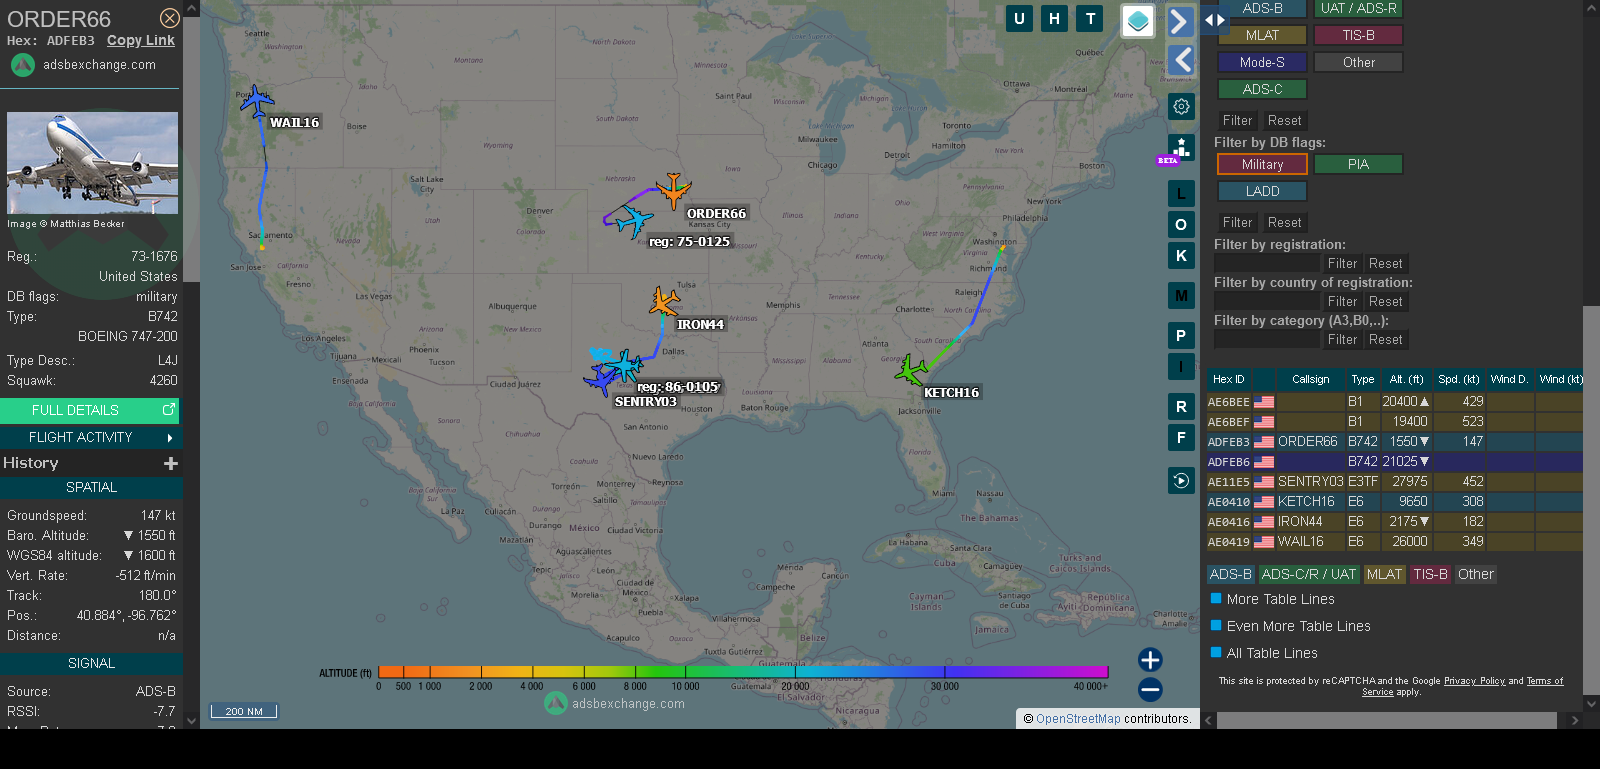
Task: Zoom in with the plus button
Action: 1150,659
